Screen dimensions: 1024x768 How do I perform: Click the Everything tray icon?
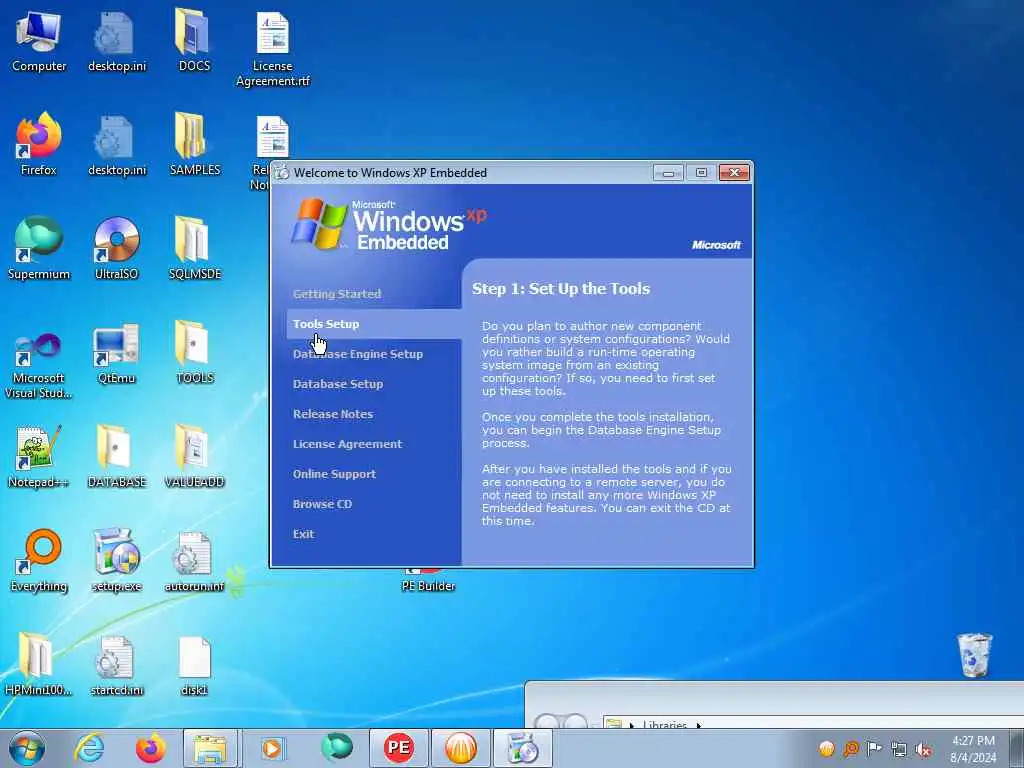coord(850,749)
